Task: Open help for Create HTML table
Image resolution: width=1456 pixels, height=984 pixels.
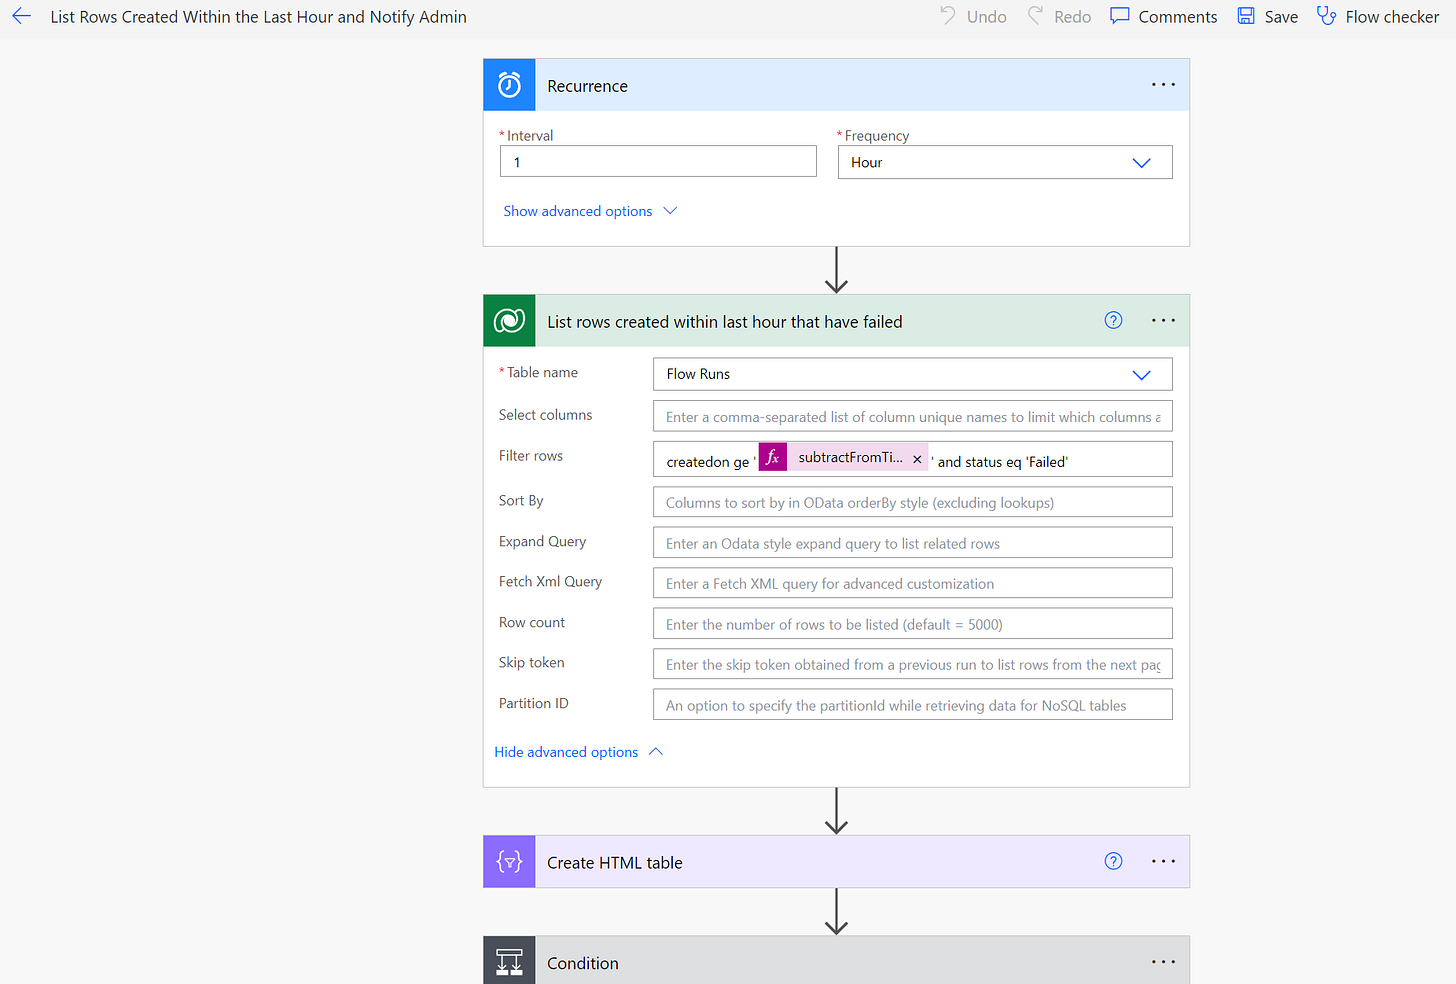Action: [x=1113, y=861]
